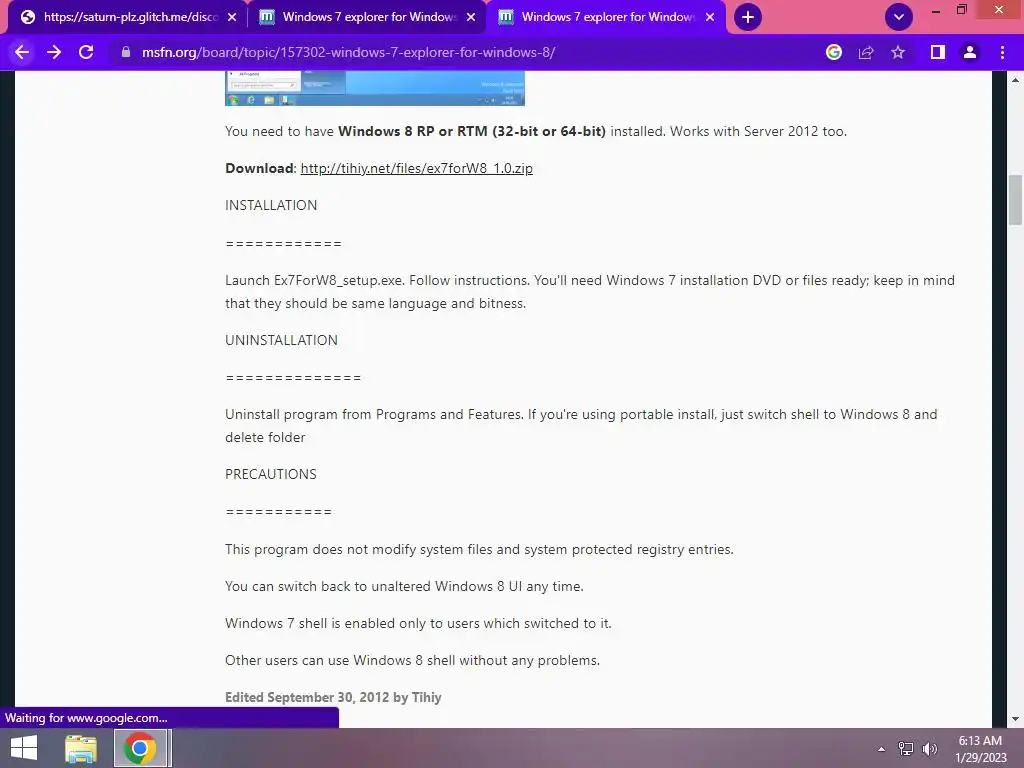Click 'Waiting for www.google.com...' status text
Screen dimensions: 1024x768
86,718
